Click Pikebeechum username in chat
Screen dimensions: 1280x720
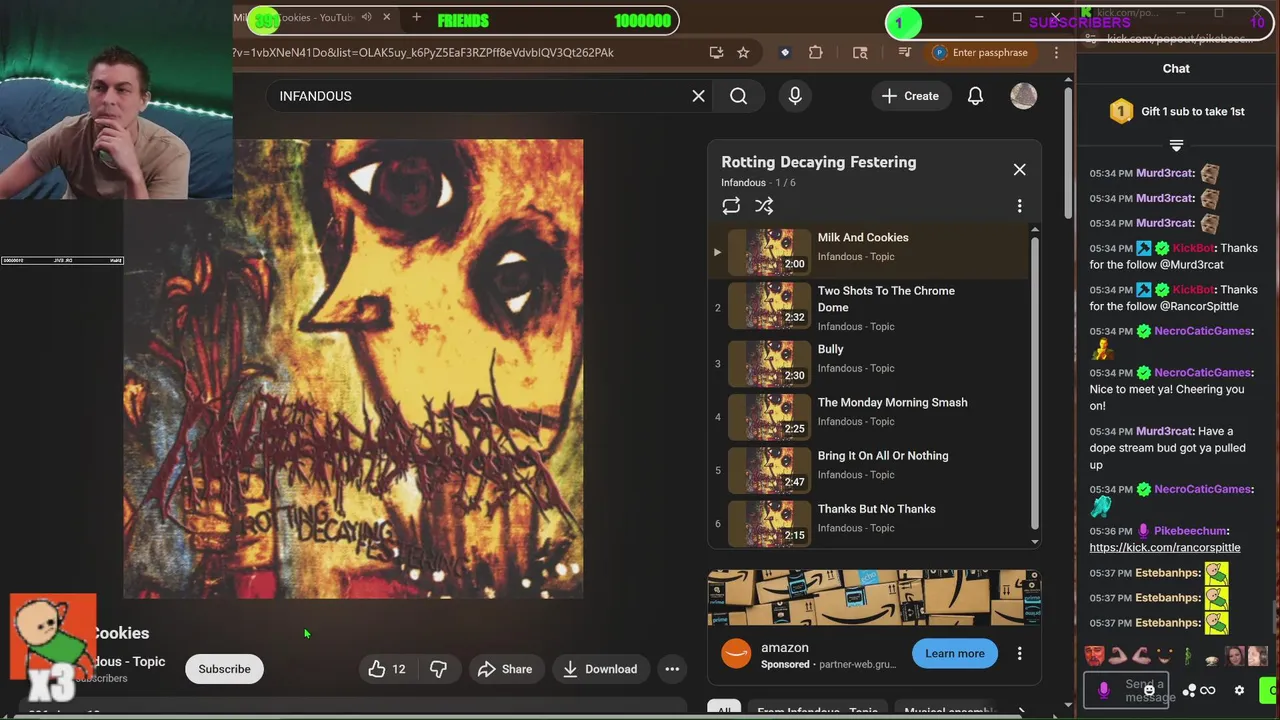point(1190,531)
